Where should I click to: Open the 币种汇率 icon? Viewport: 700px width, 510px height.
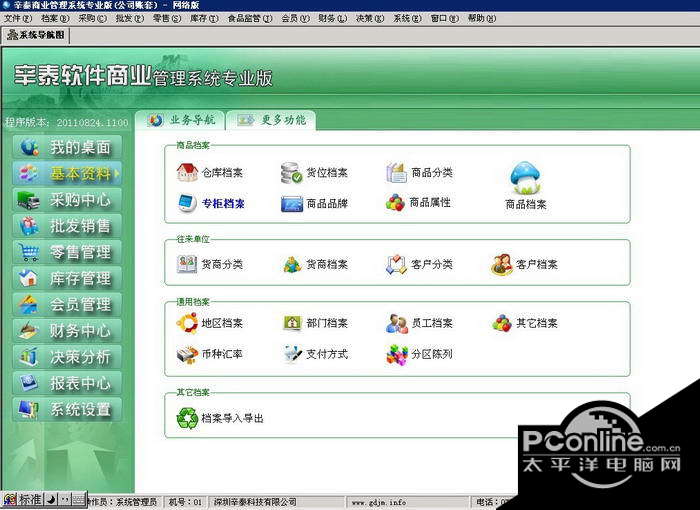tap(187, 355)
